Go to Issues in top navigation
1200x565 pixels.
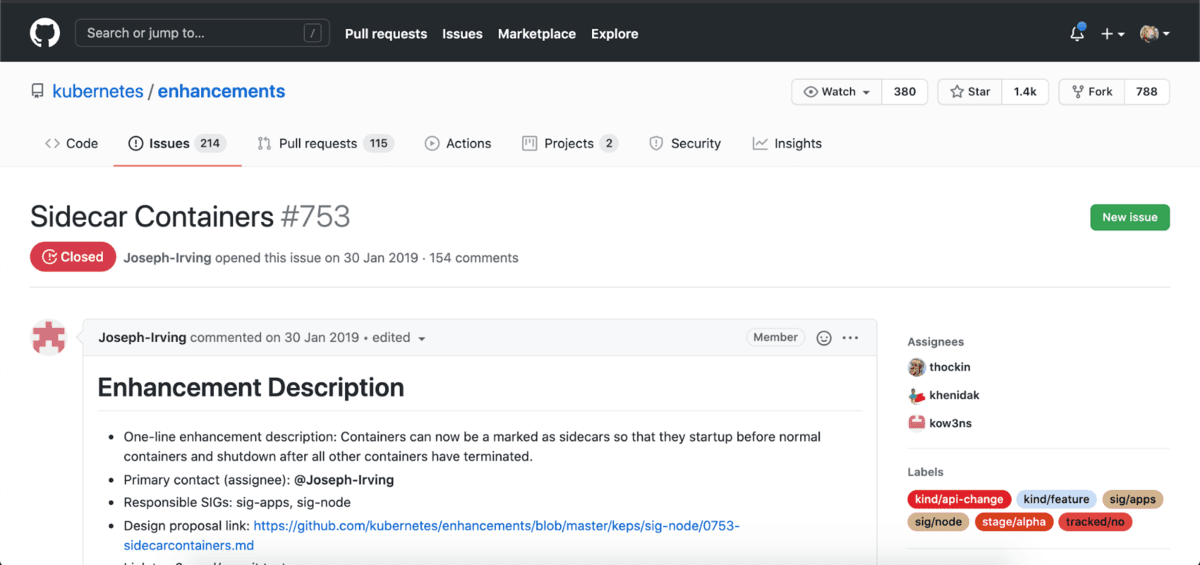point(462,33)
